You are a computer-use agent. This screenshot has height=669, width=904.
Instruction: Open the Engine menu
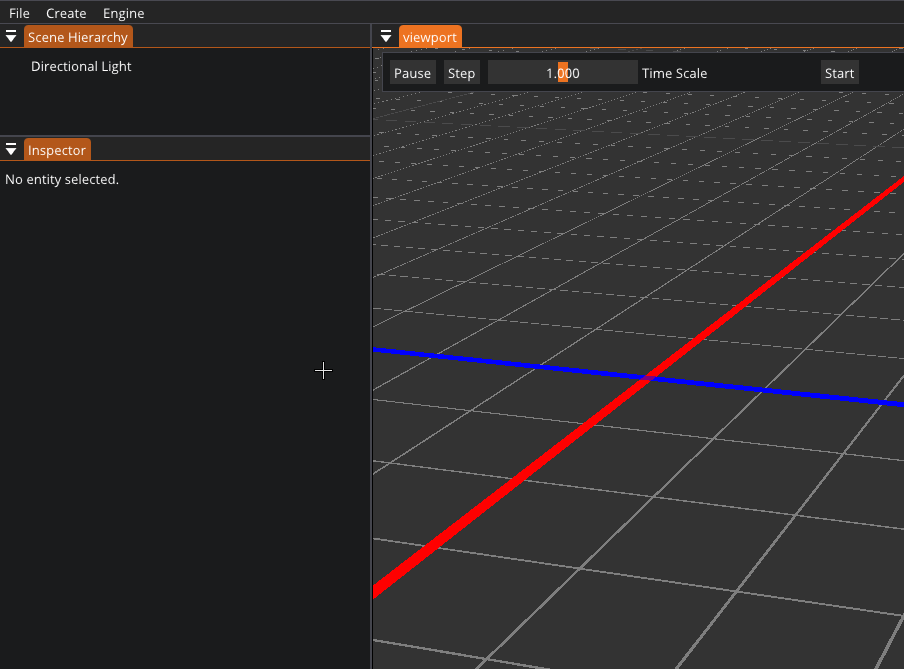123,13
